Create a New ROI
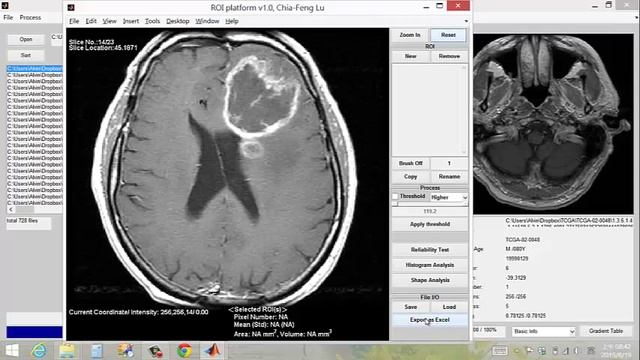The image size is (640, 360). click(411, 56)
